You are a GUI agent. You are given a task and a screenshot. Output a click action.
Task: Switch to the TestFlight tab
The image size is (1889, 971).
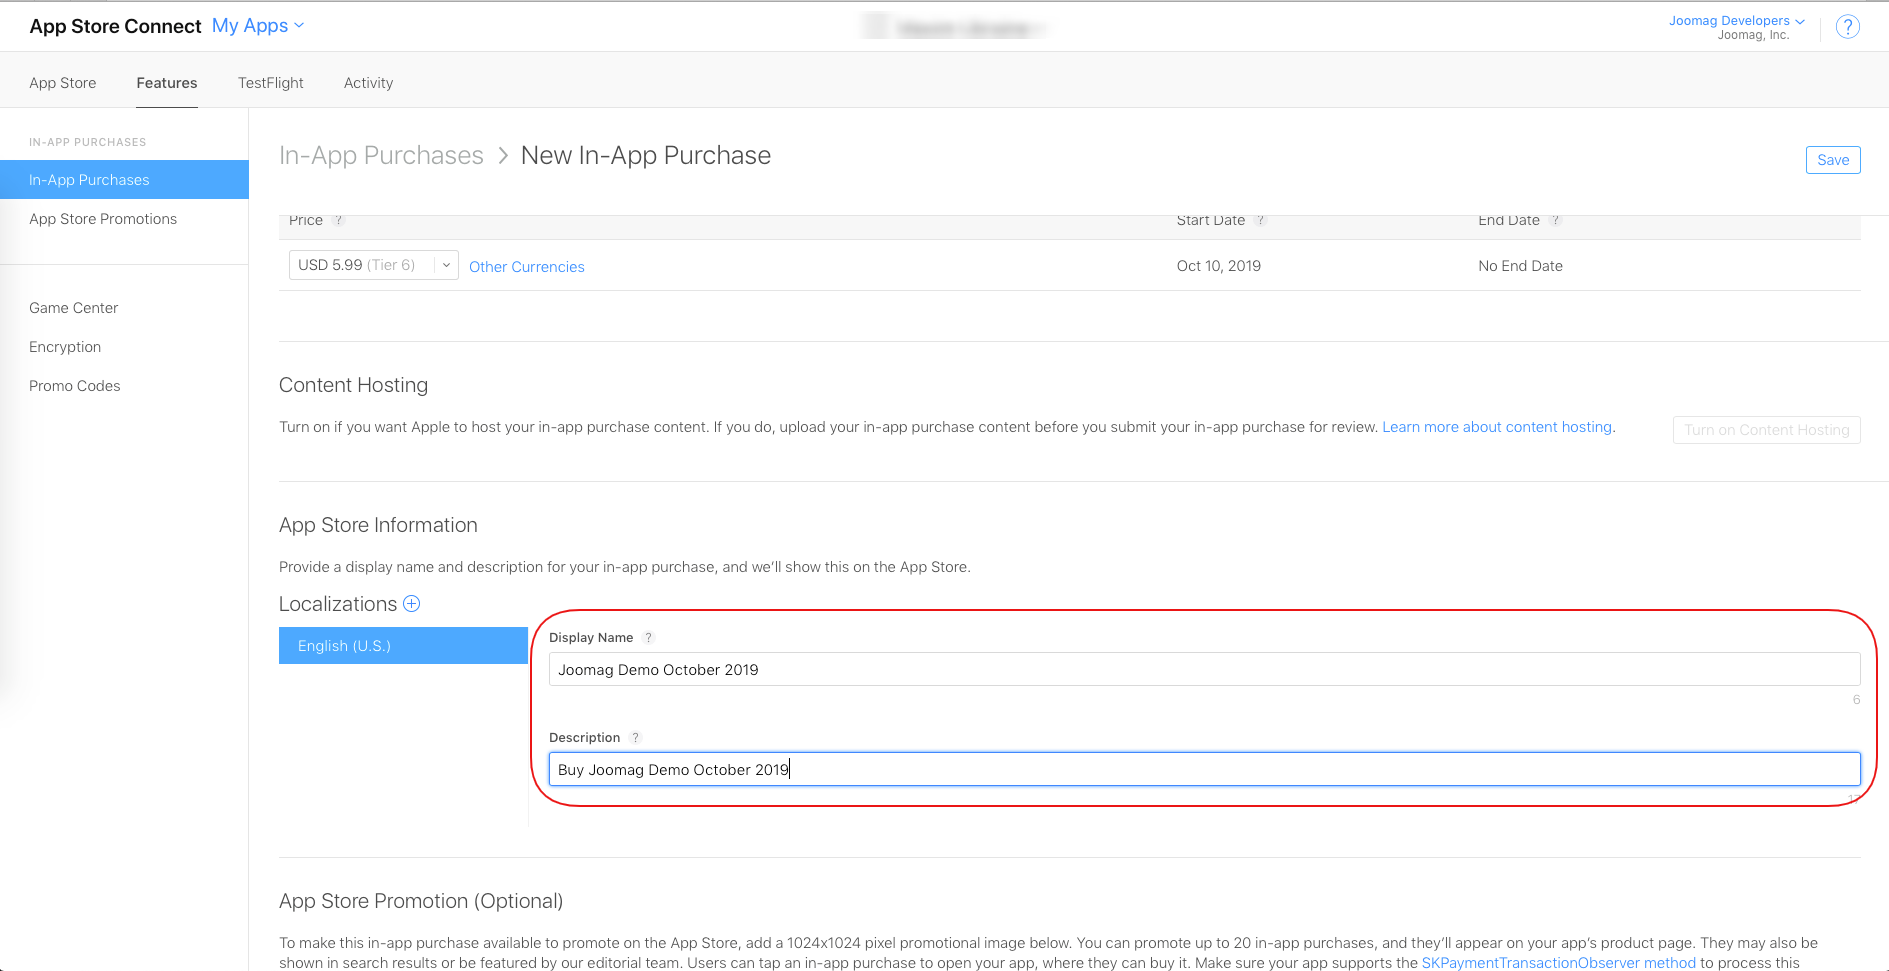pyautogui.click(x=270, y=83)
